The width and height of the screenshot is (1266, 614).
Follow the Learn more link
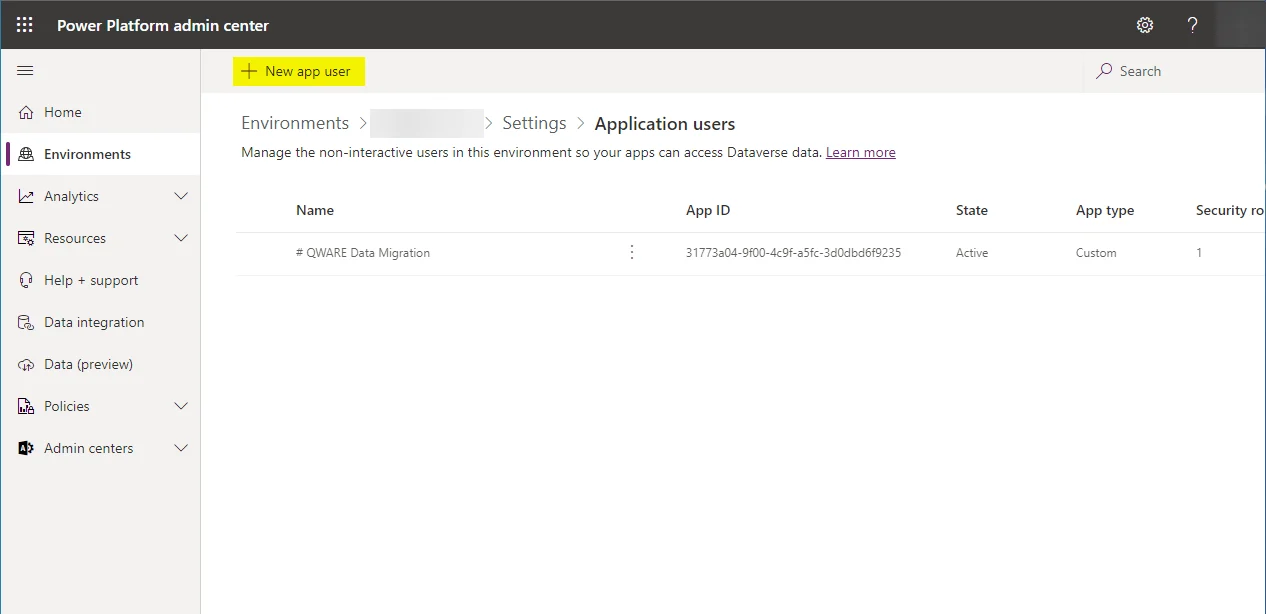pos(860,152)
